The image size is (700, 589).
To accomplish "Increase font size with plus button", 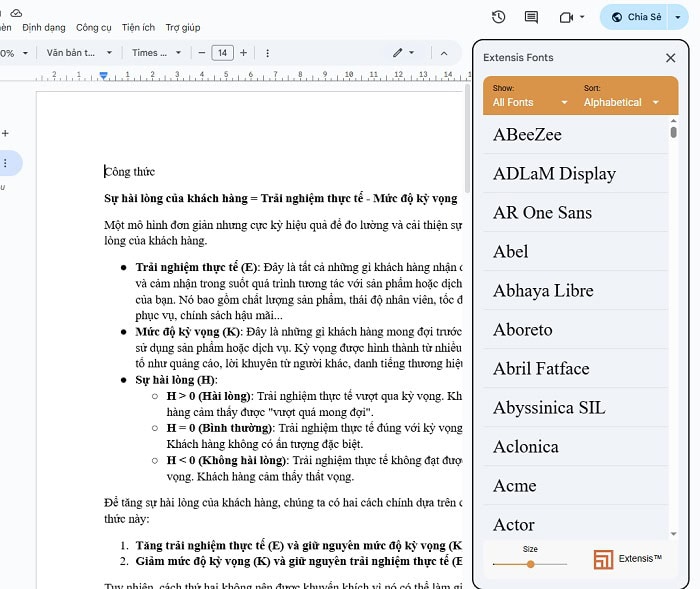I will 243,52.
